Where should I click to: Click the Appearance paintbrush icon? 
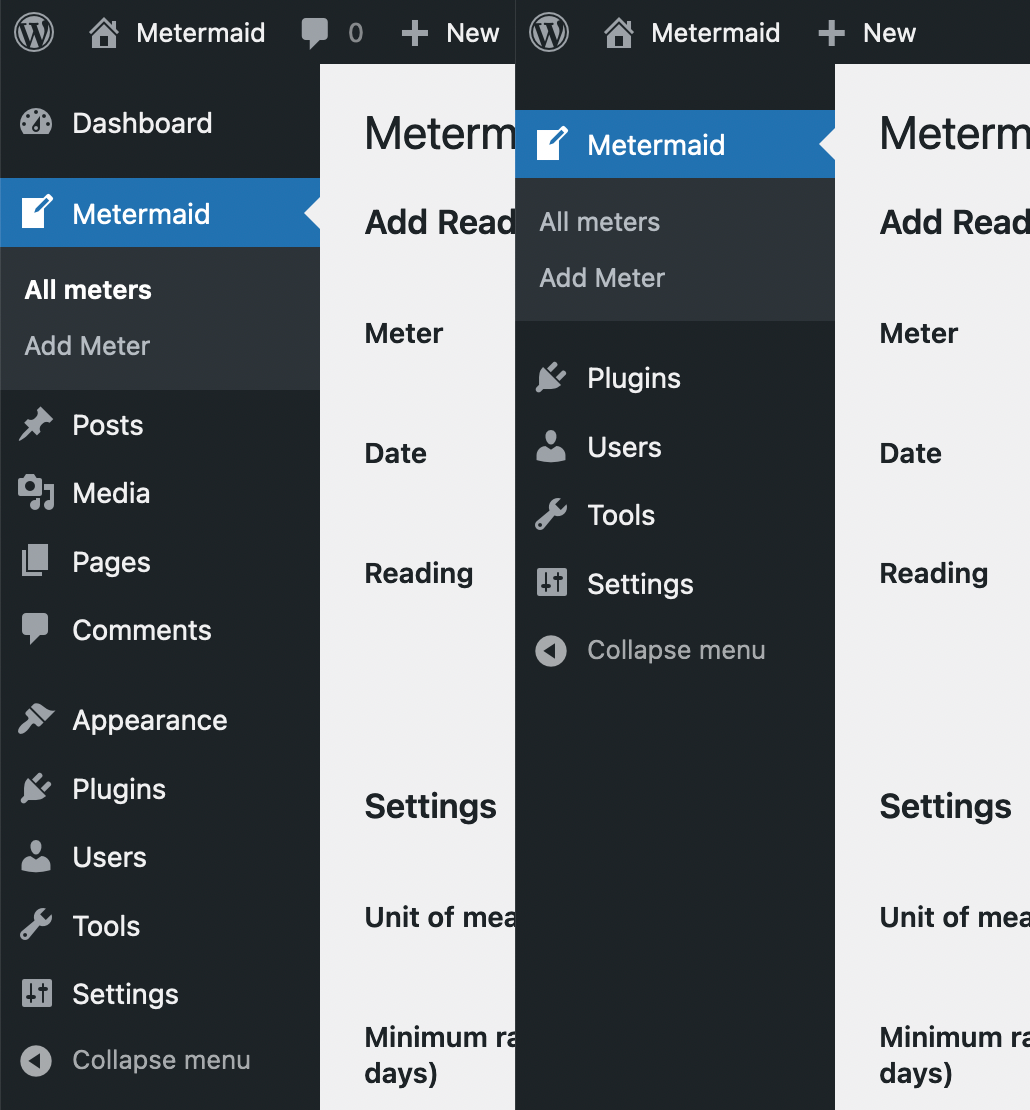point(36,719)
